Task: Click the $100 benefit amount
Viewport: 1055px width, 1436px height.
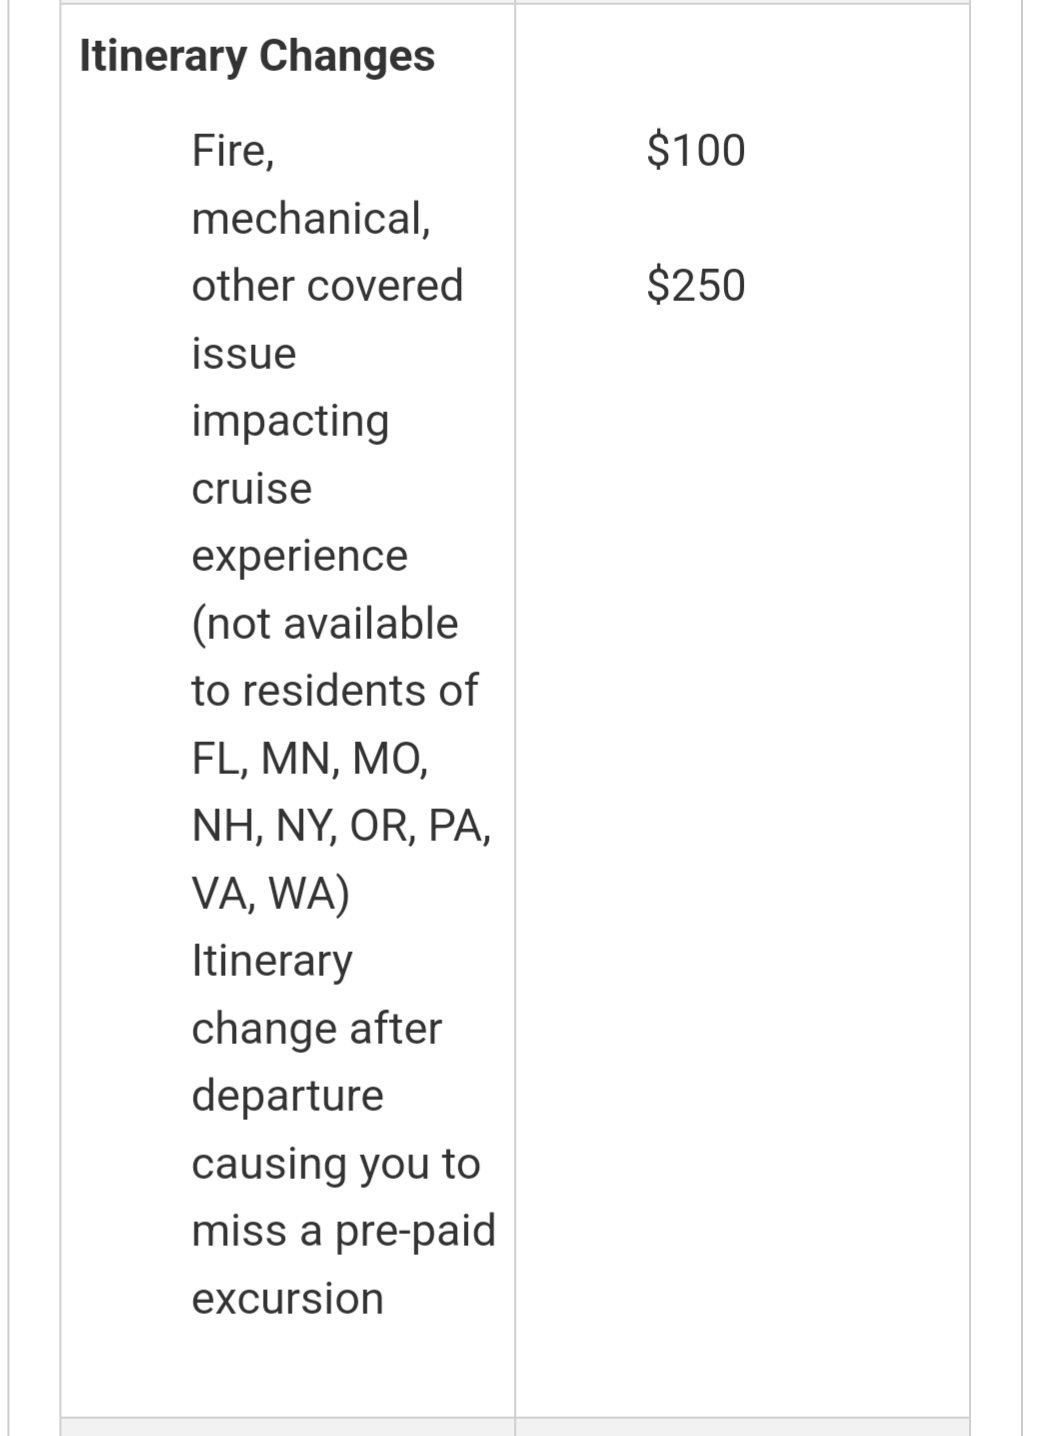Action: pyautogui.click(x=696, y=150)
